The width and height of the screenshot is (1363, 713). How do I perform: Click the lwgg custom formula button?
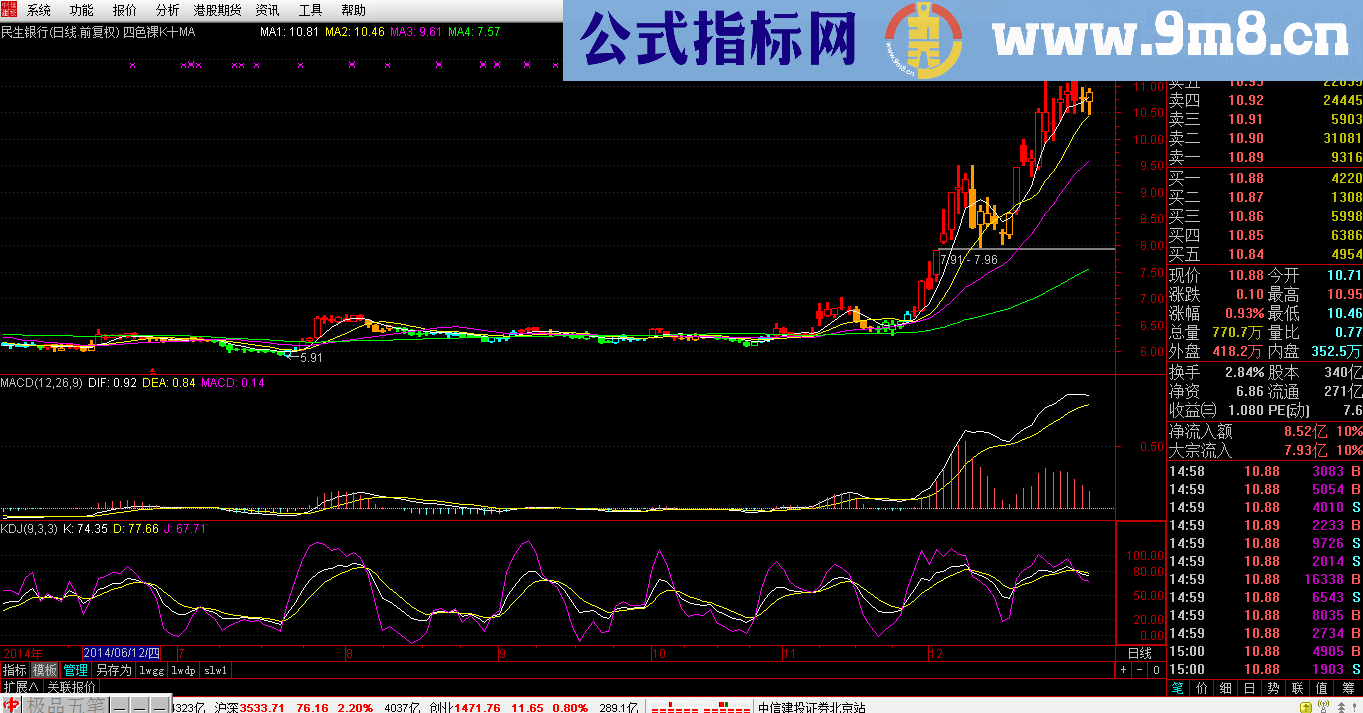pos(150,670)
